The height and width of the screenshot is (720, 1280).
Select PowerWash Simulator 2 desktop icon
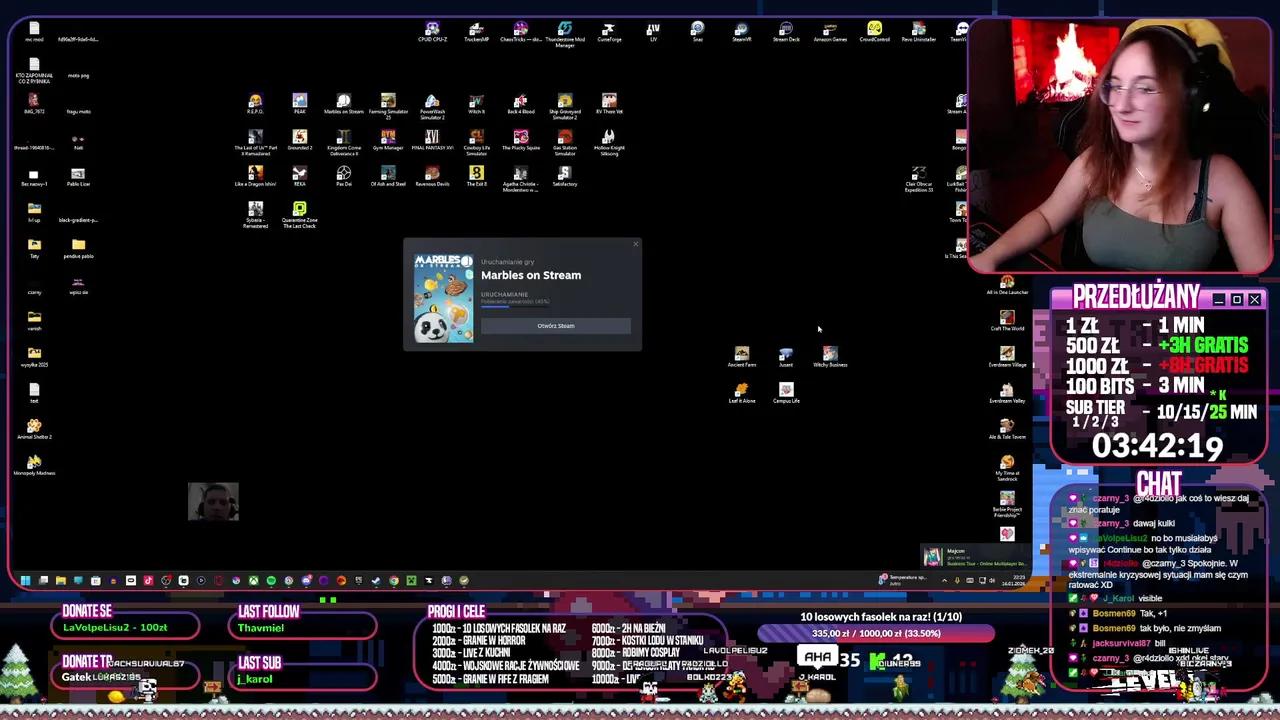pos(432,105)
